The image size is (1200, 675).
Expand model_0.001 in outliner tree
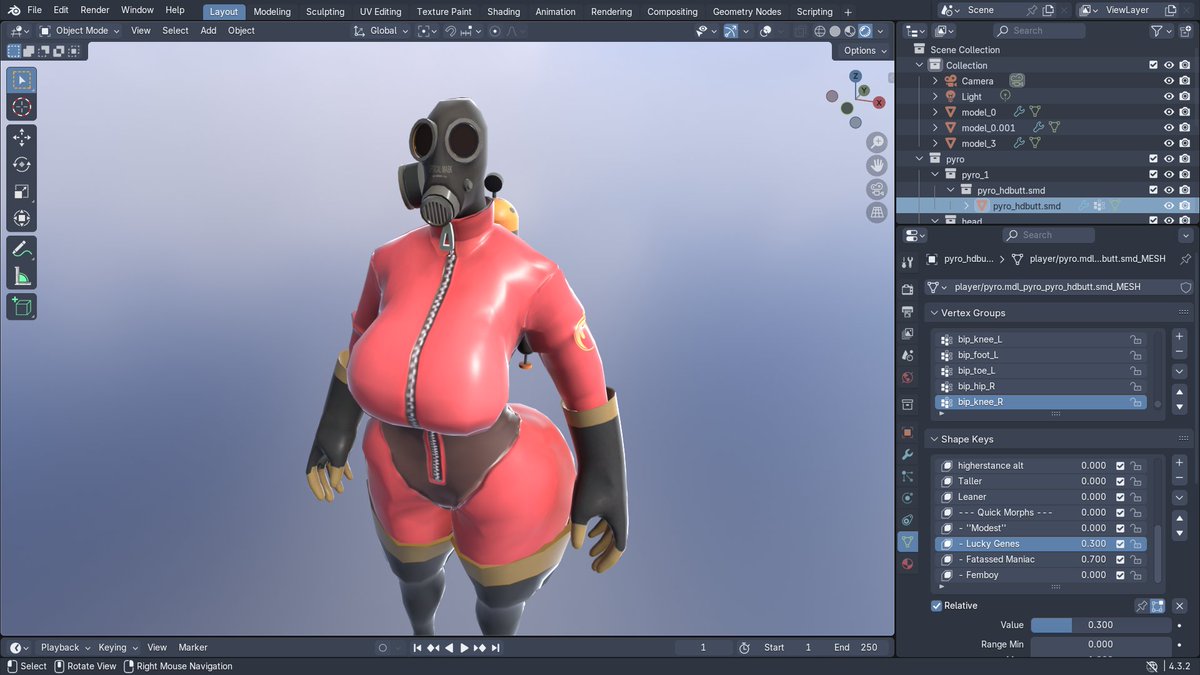pos(935,128)
